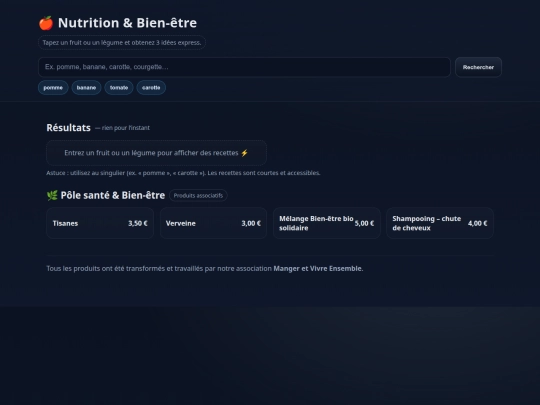This screenshot has height=405, width=540.
Task: Click the leaf icon beside Pôle santé
Action: (x=52, y=196)
